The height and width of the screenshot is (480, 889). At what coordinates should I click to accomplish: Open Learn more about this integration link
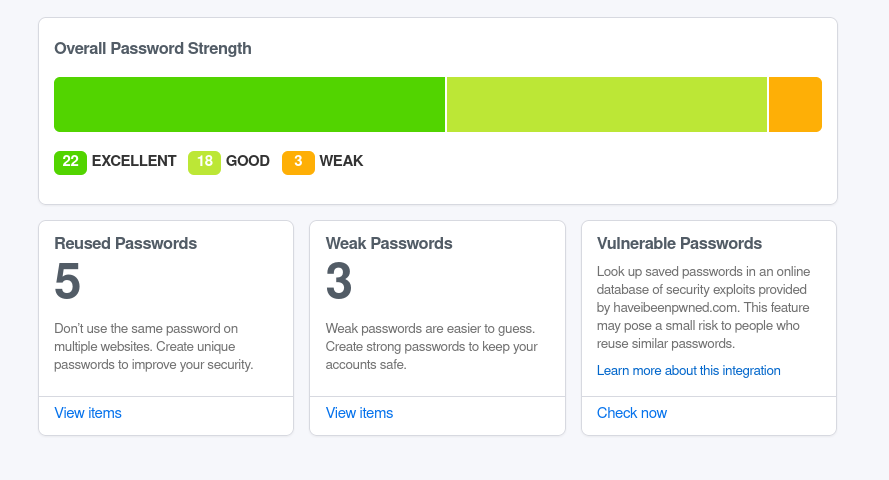coord(688,370)
